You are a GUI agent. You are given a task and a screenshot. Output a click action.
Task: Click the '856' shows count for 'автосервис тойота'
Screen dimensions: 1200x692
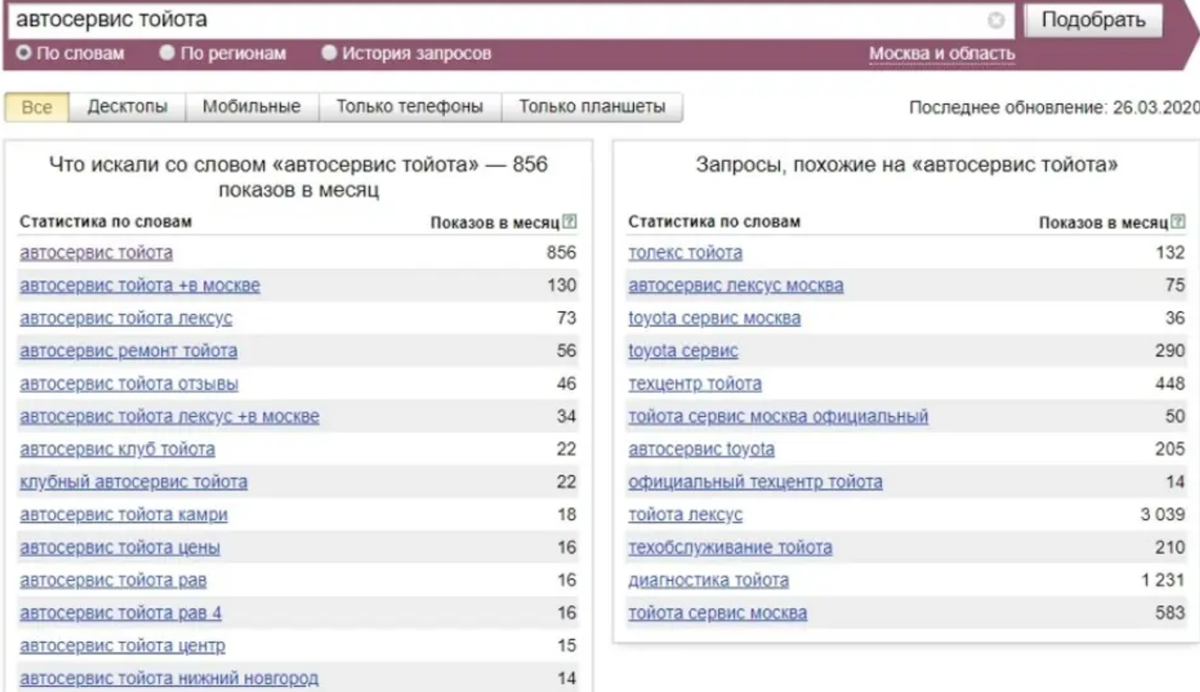pos(561,253)
